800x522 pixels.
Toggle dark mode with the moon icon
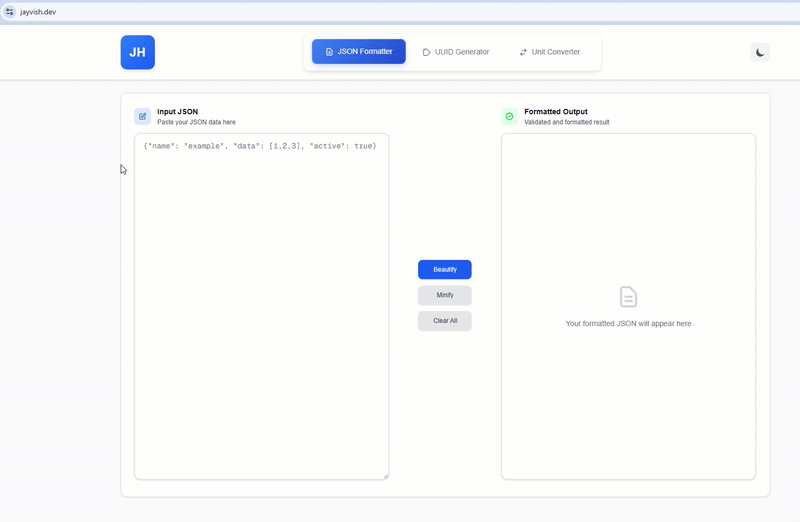760,52
